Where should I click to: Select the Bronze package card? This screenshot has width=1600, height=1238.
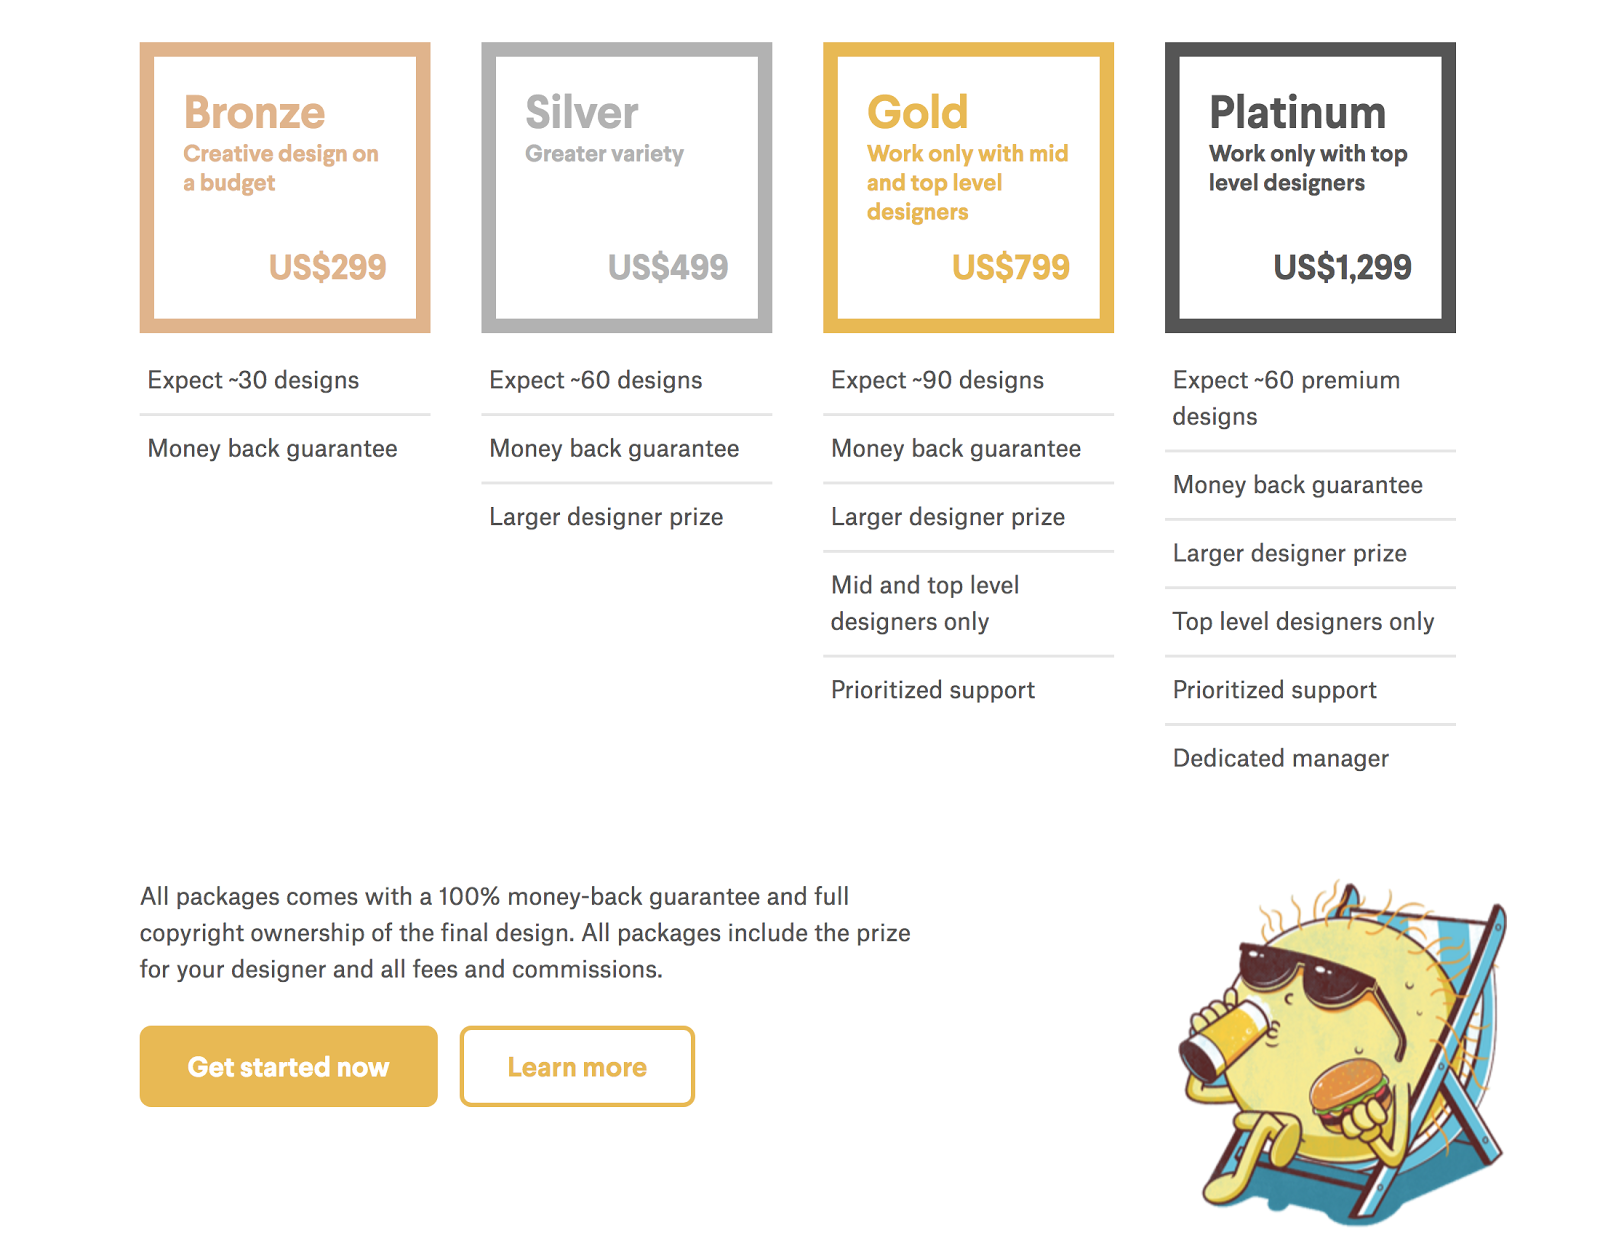click(285, 187)
